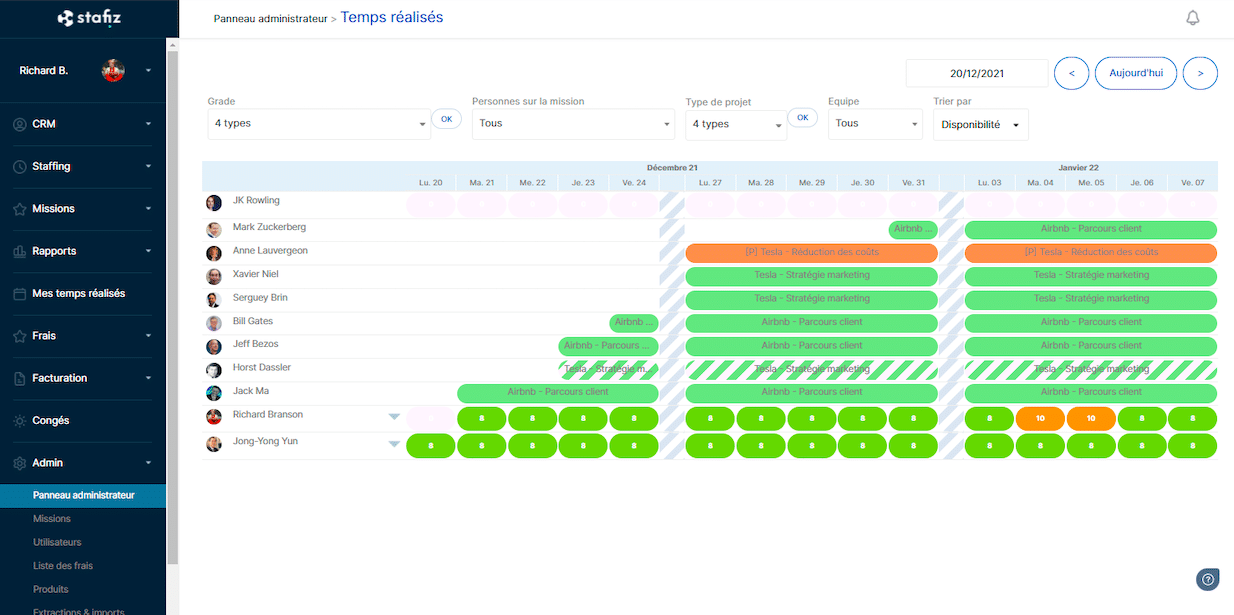Click the Frais star icon
This screenshot has height=615, width=1234.
point(20,336)
